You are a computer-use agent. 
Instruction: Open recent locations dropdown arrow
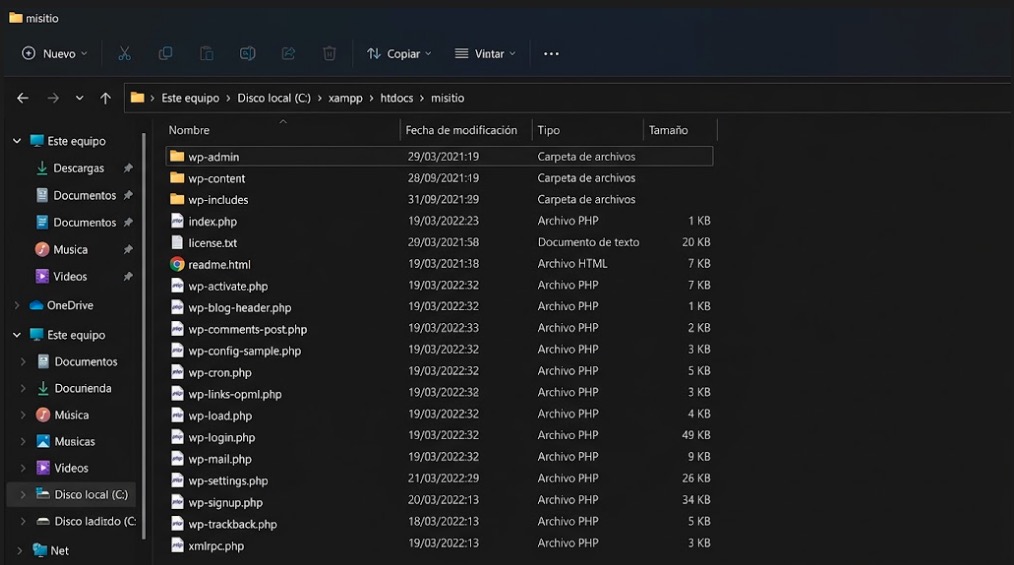pos(80,98)
